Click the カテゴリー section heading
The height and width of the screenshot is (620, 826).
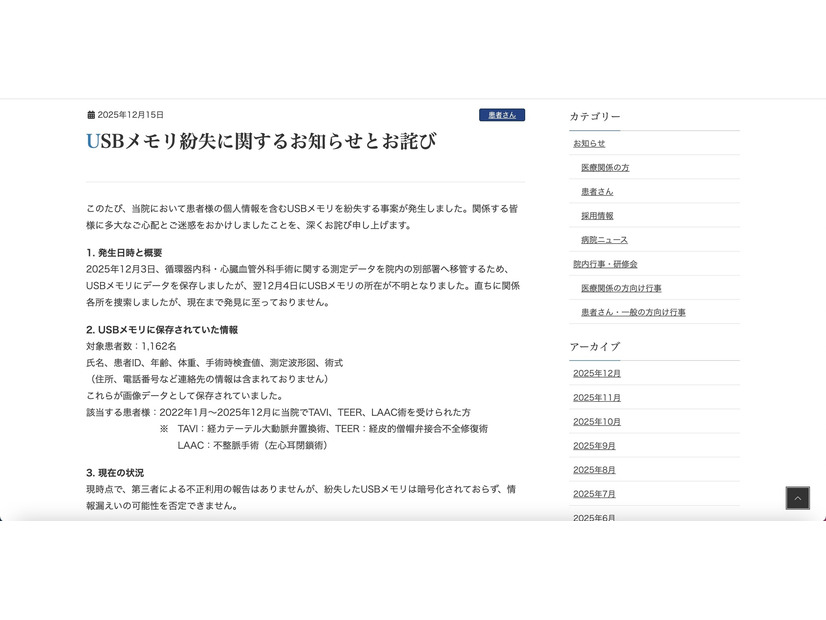coord(596,116)
